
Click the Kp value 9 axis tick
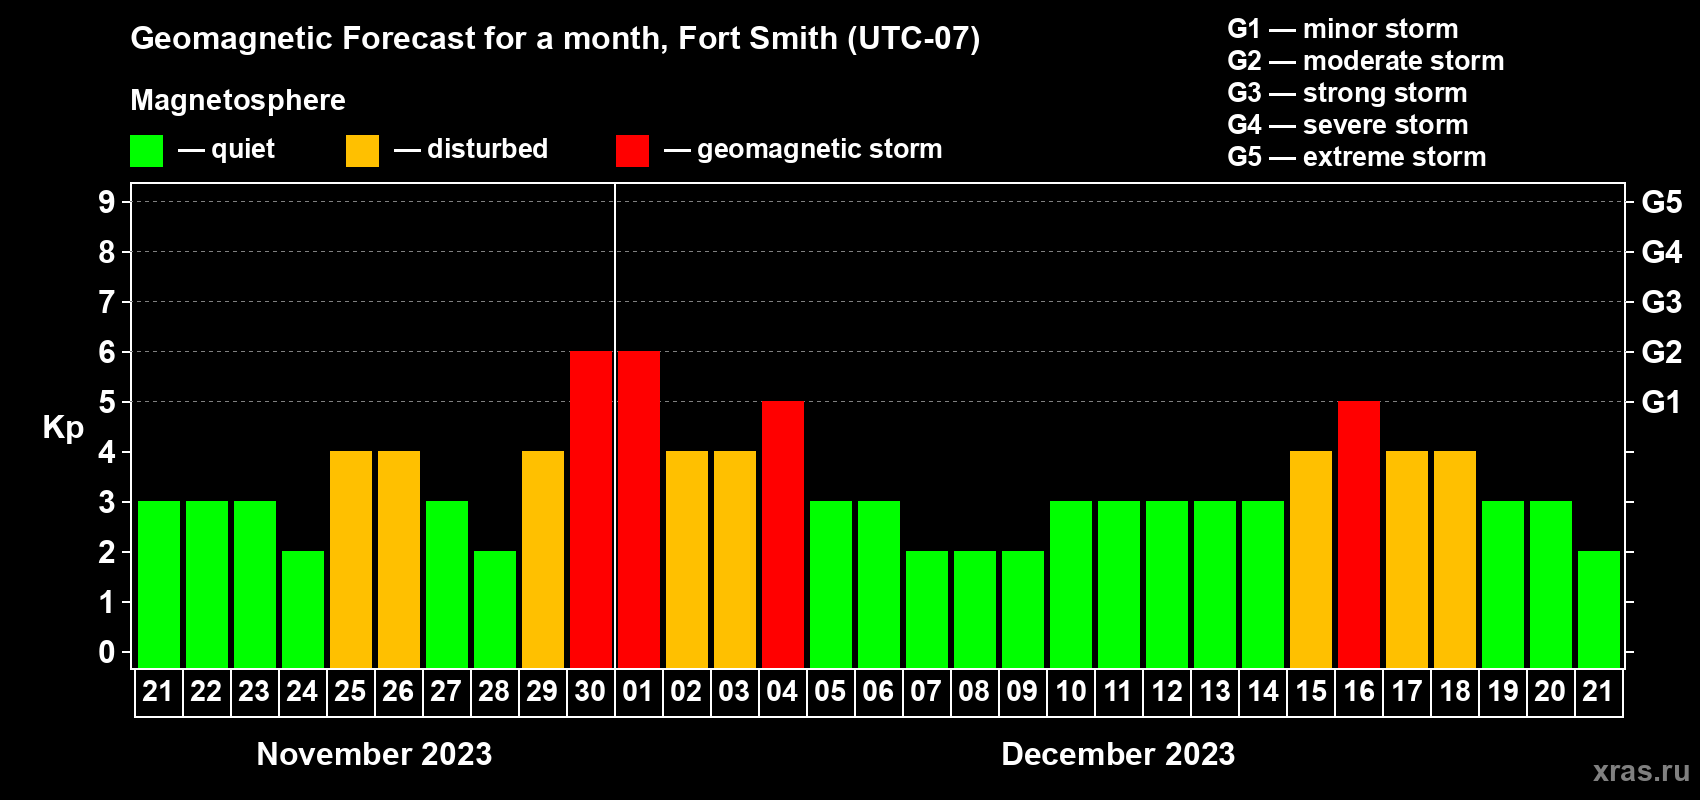click(x=107, y=202)
